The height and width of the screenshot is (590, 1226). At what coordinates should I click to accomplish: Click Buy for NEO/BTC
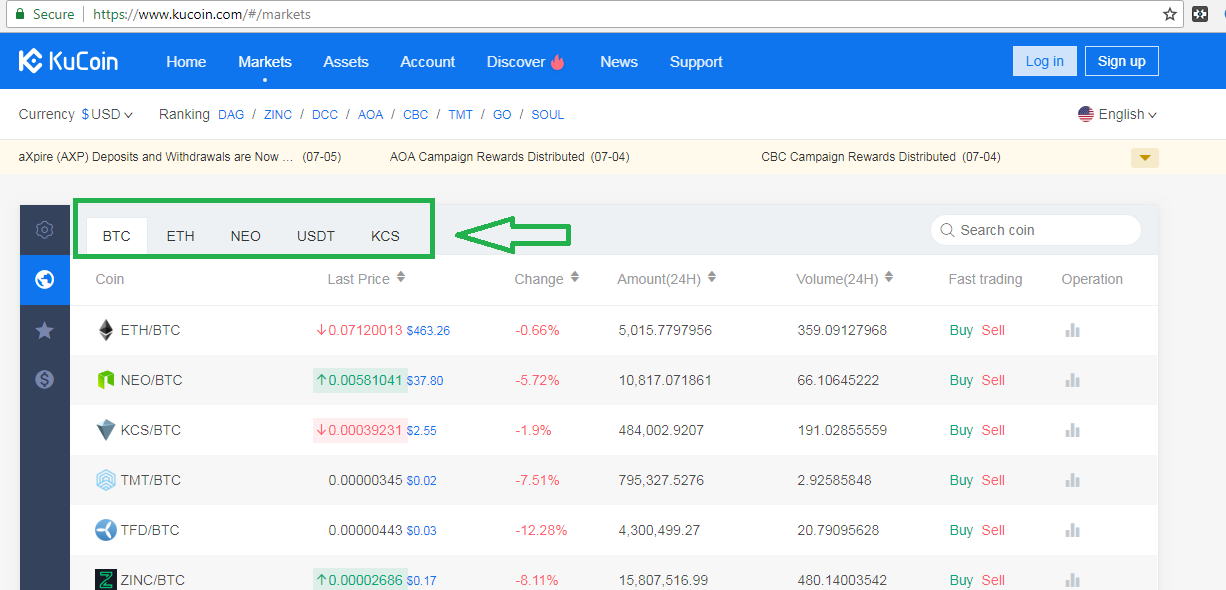pyautogui.click(x=961, y=380)
